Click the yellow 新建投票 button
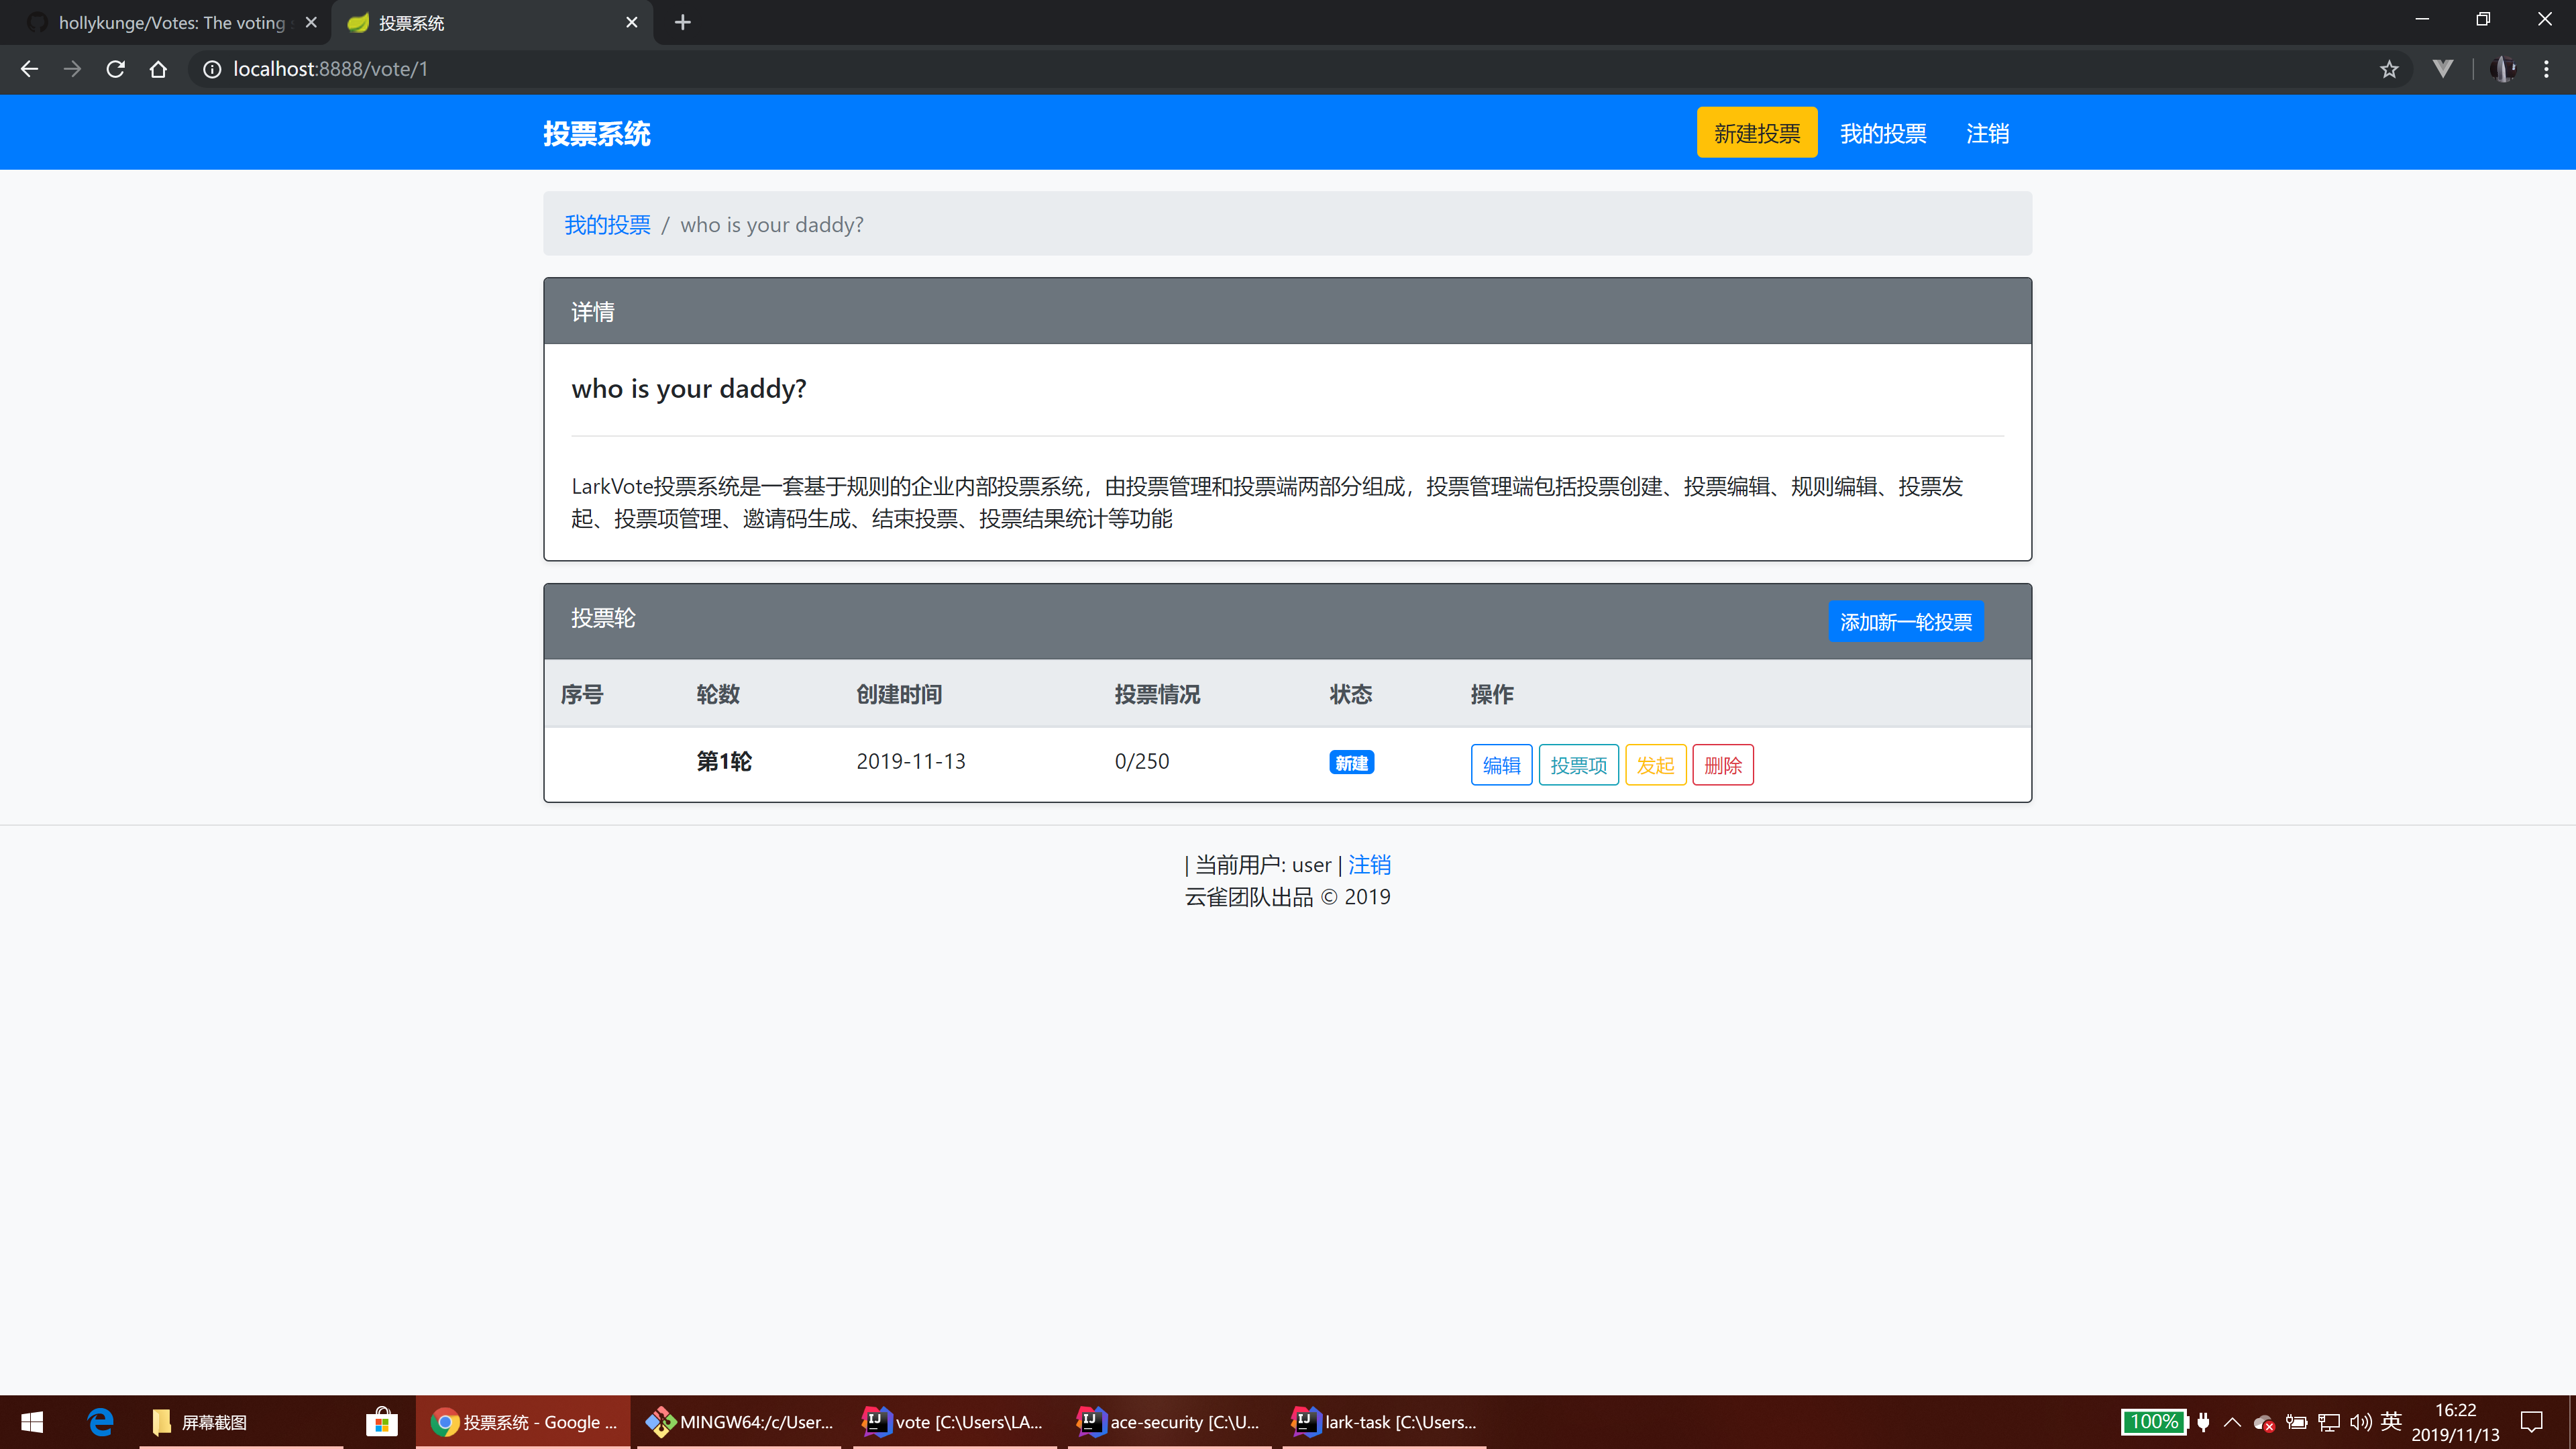Screen dimensions: 2576x1449 coord(1757,133)
